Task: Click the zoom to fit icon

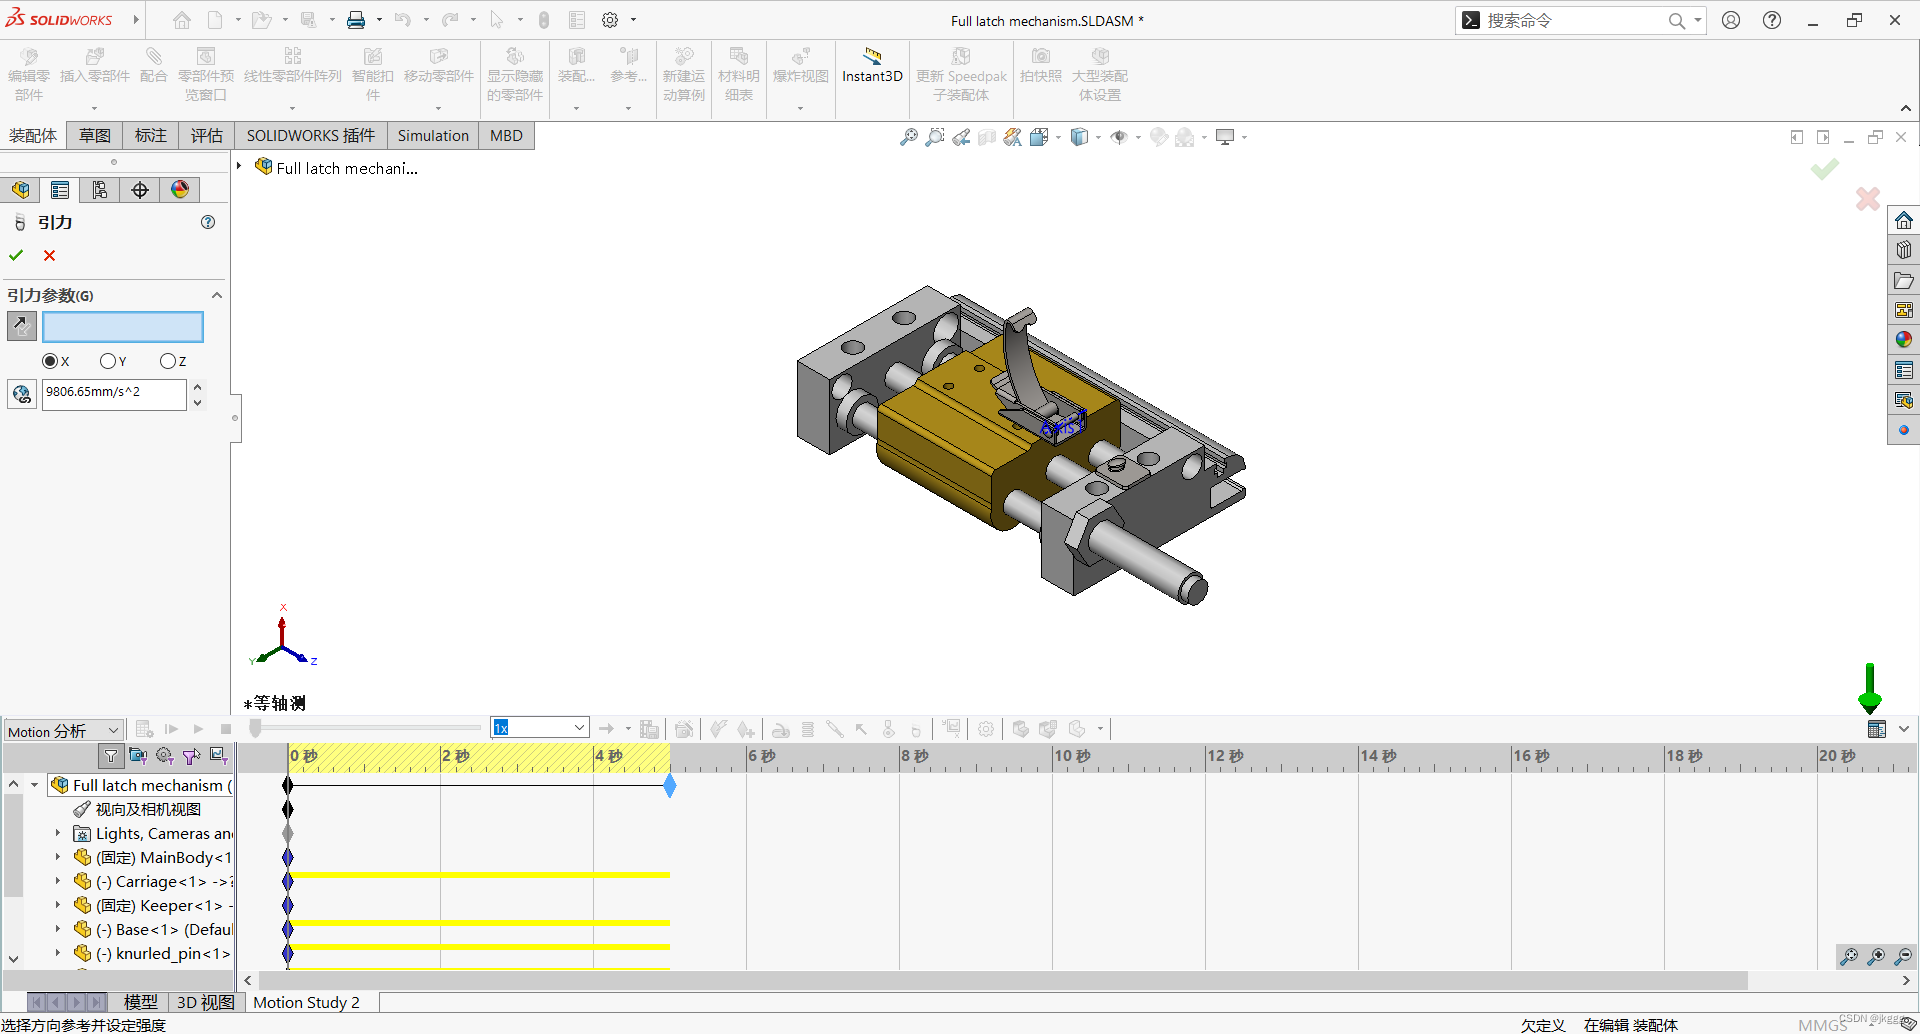Action: (x=908, y=137)
